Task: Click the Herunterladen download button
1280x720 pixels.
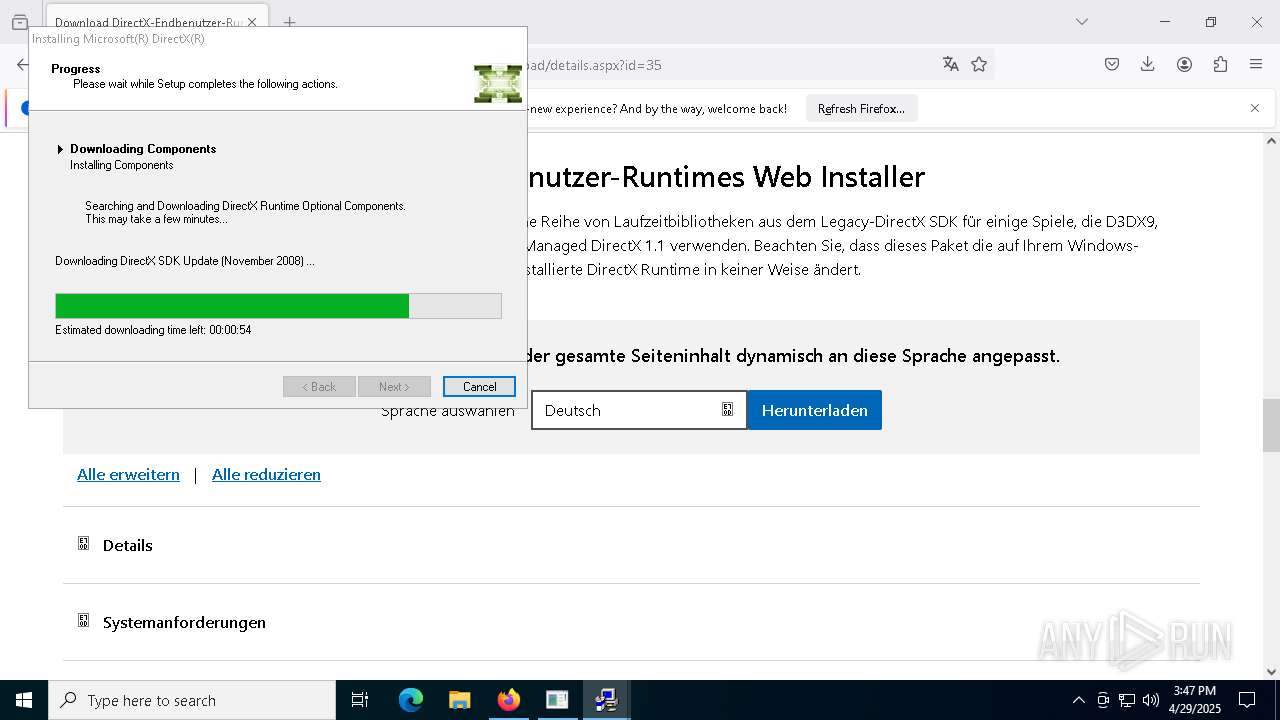Action: [815, 410]
